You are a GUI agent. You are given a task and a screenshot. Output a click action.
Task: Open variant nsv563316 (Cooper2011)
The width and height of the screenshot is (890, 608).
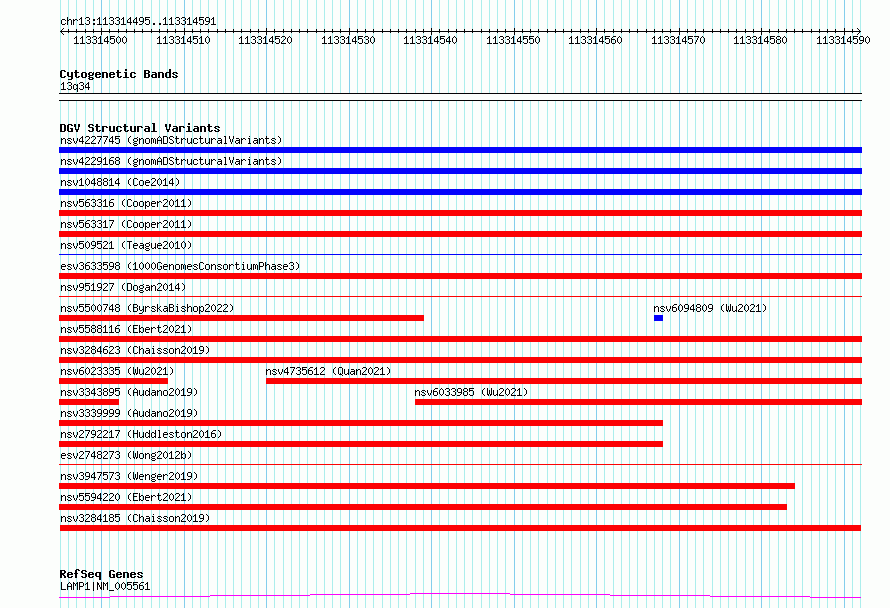(126, 203)
